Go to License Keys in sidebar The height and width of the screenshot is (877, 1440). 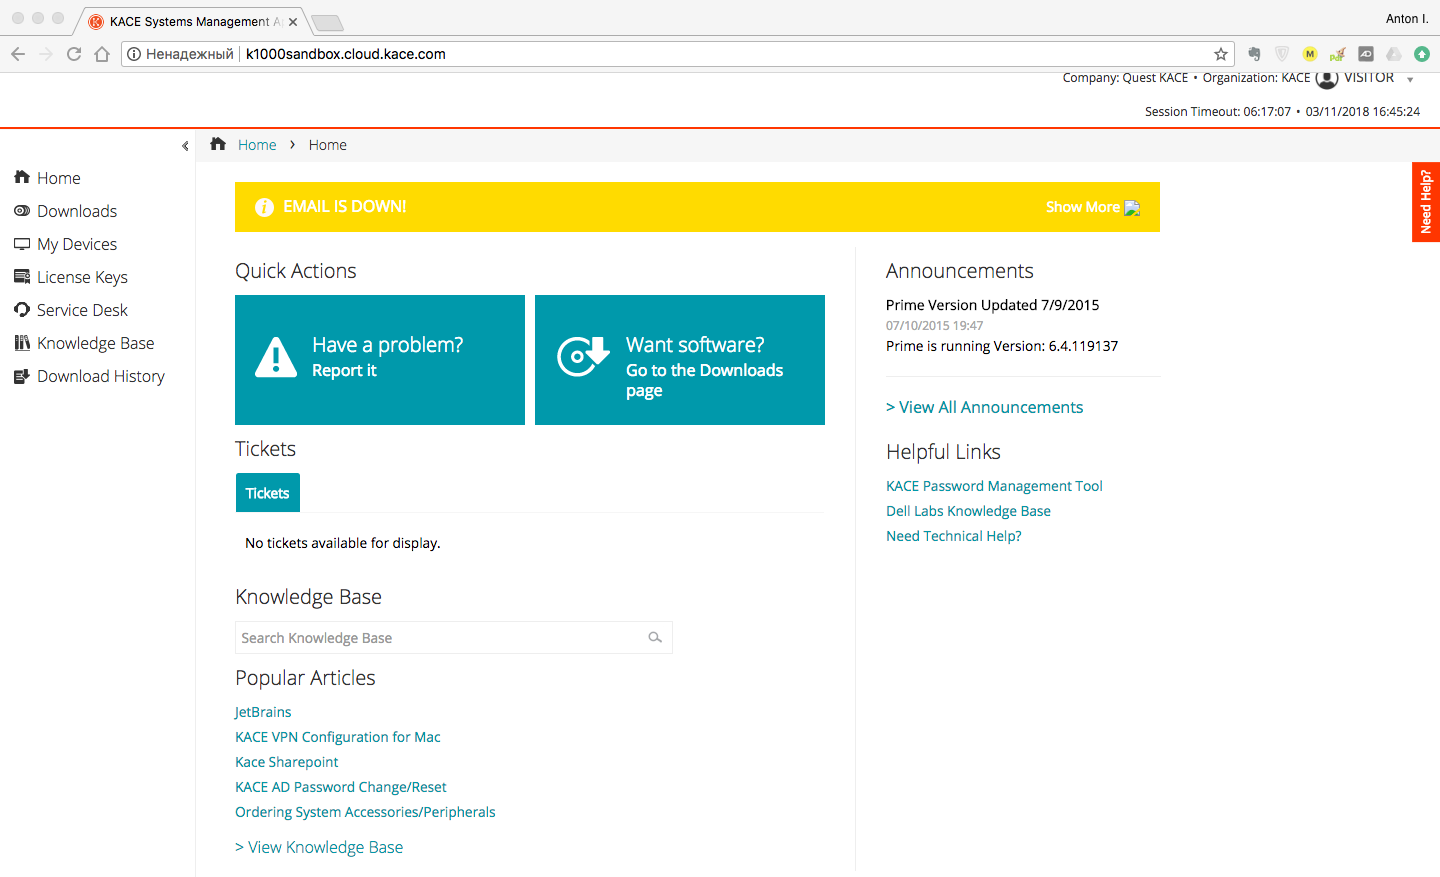click(82, 277)
